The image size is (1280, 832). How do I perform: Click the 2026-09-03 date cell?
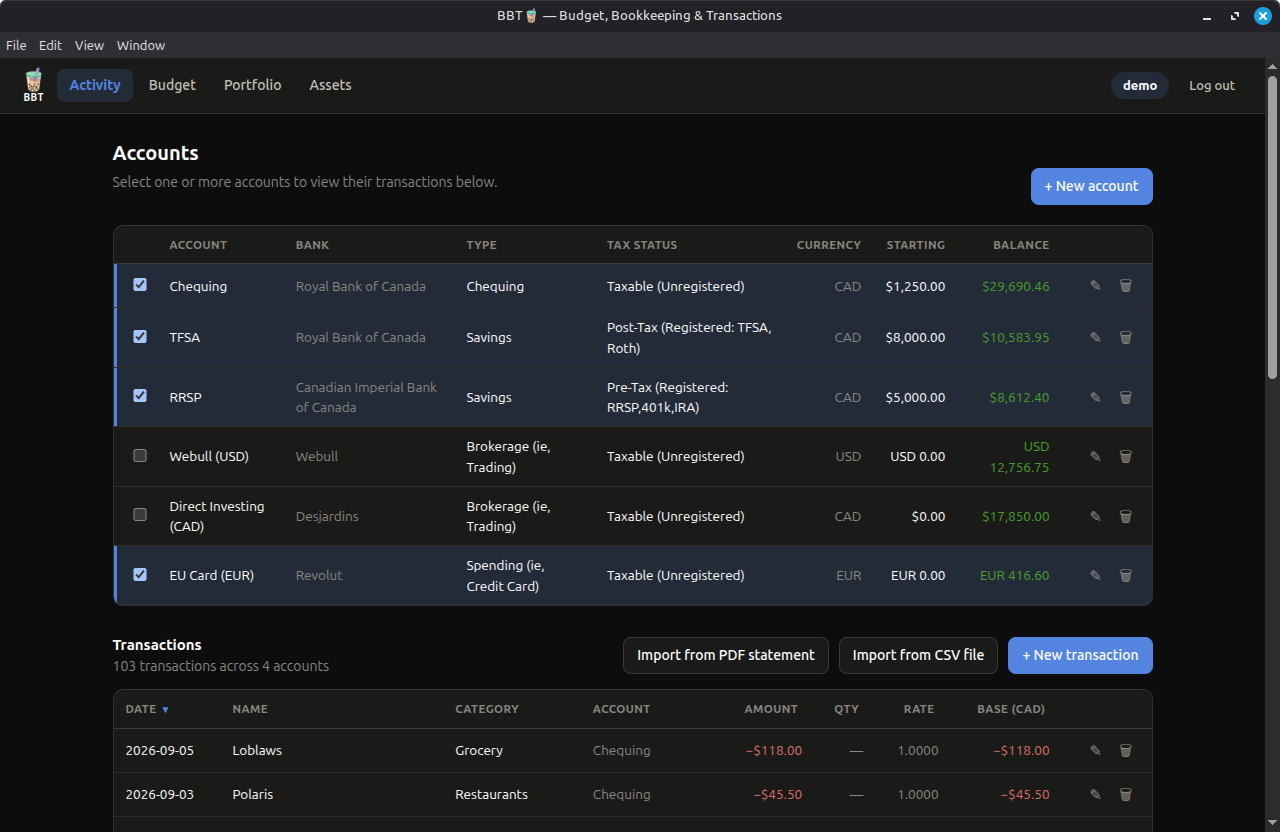click(x=160, y=795)
